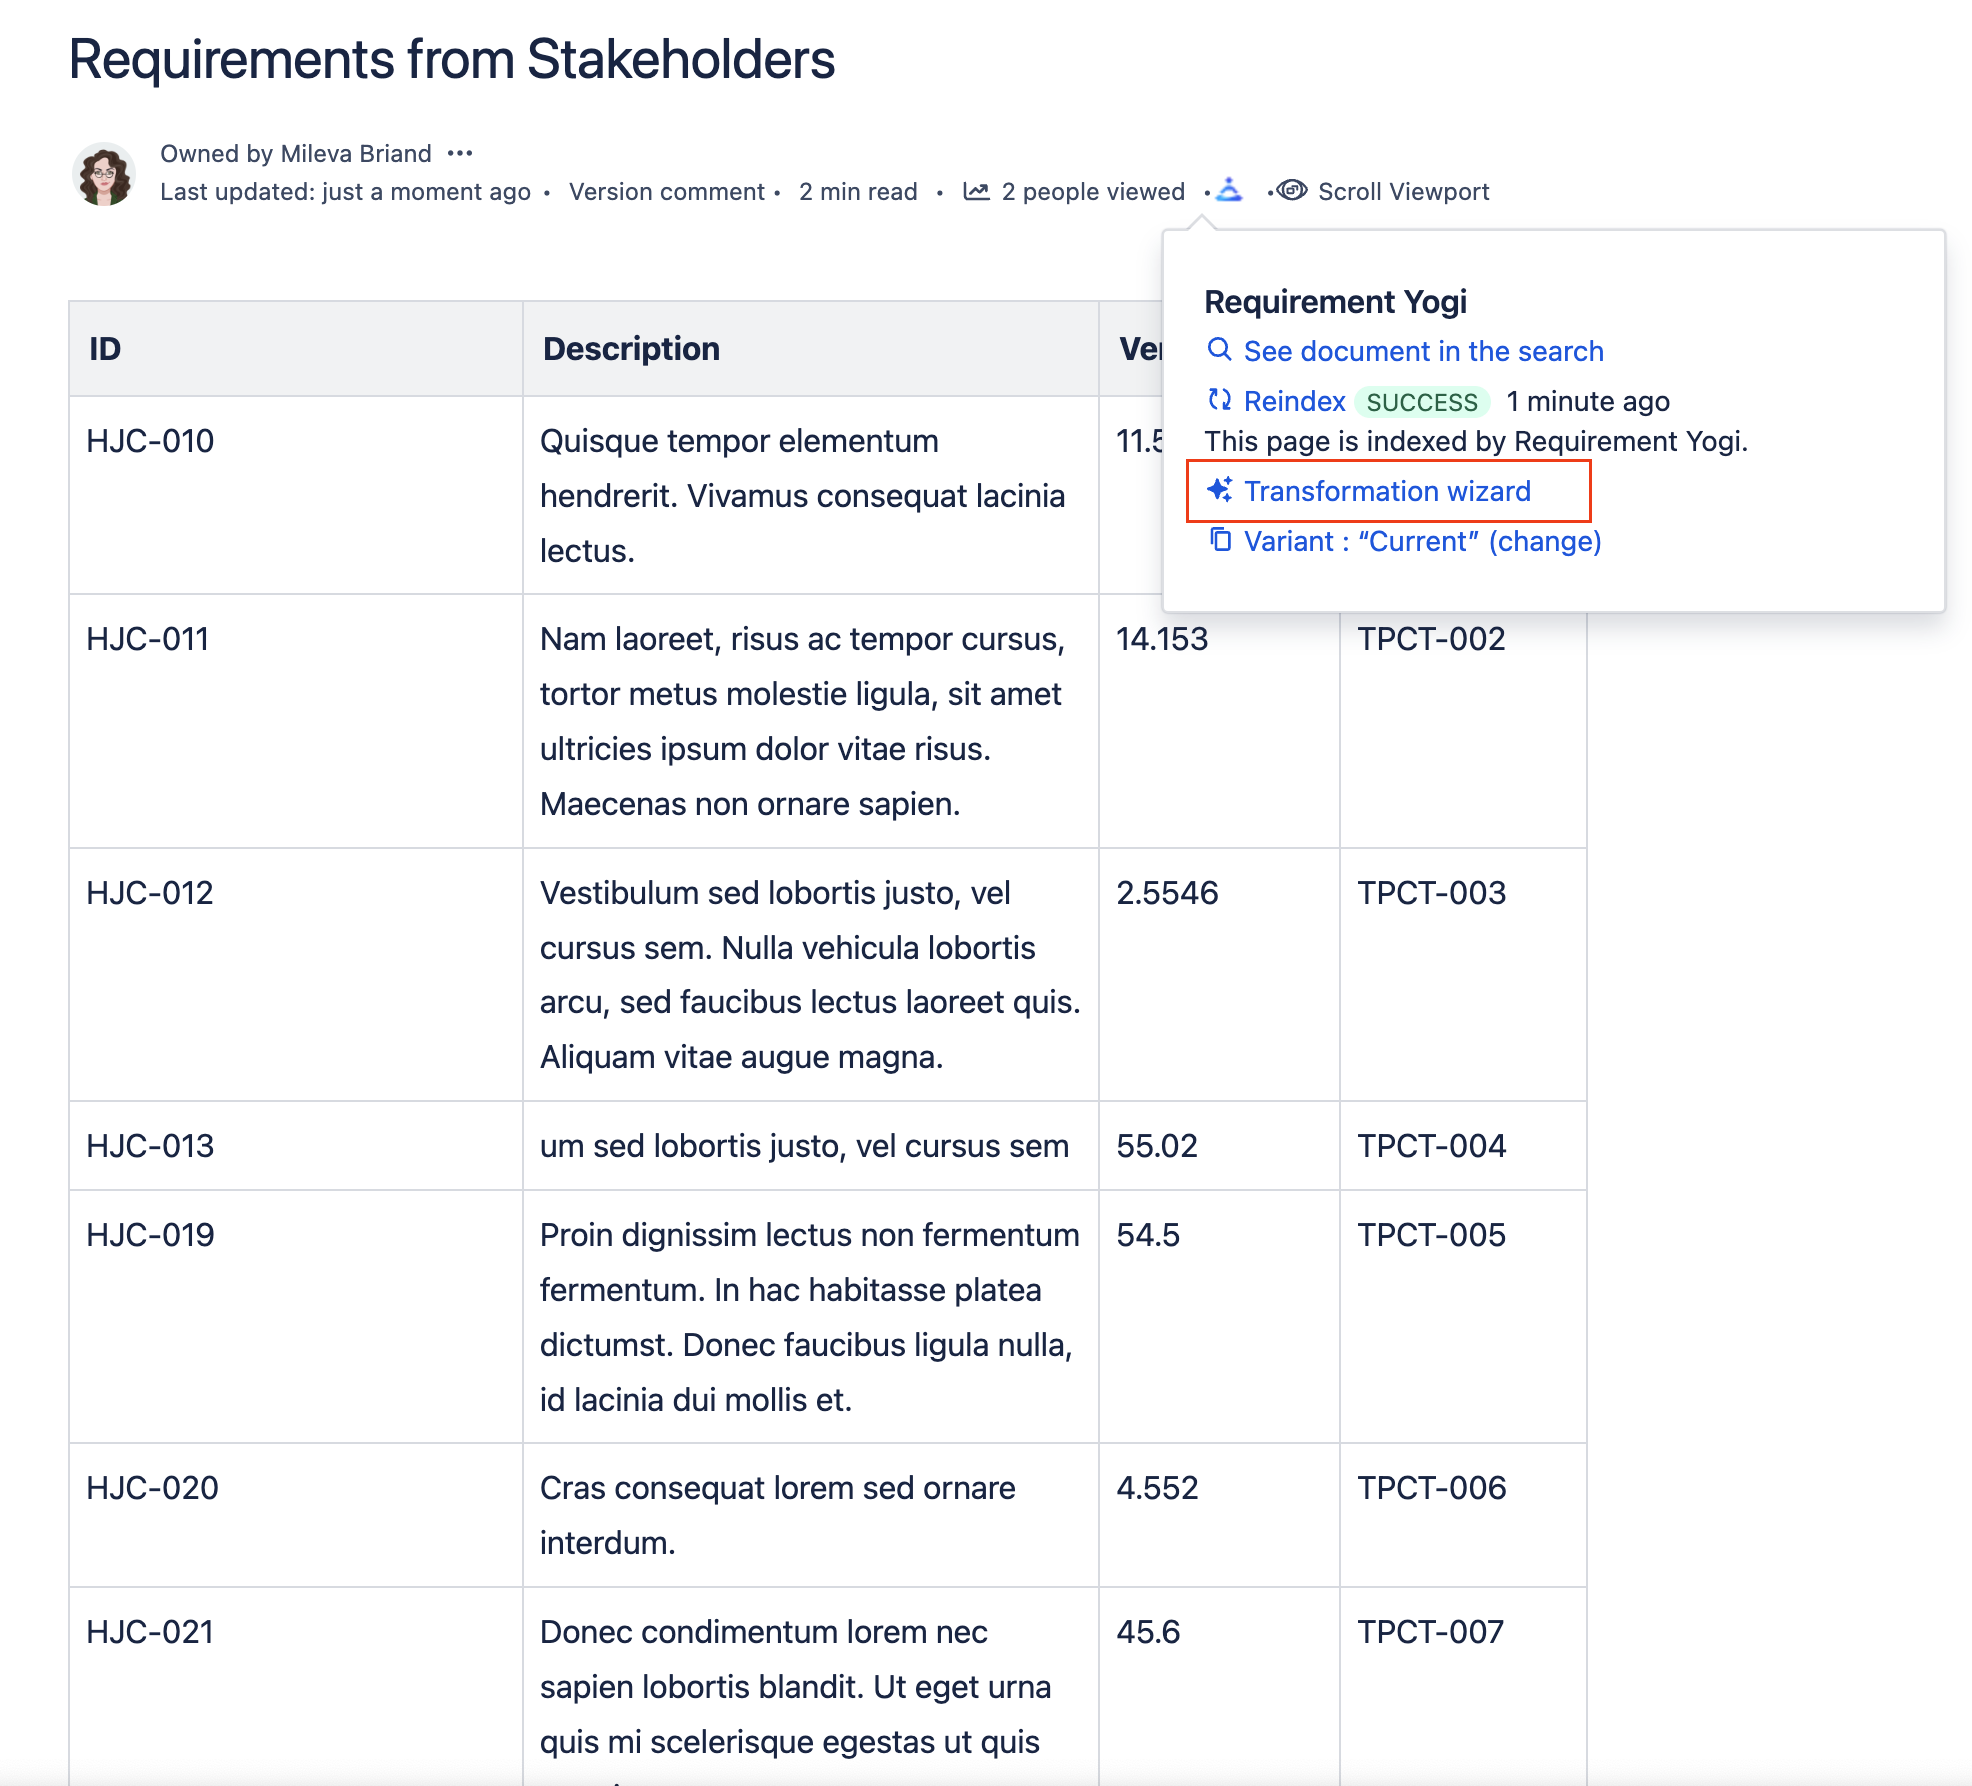Click the copy icon beside Variant
The height and width of the screenshot is (1786, 1972).
pos(1220,540)
